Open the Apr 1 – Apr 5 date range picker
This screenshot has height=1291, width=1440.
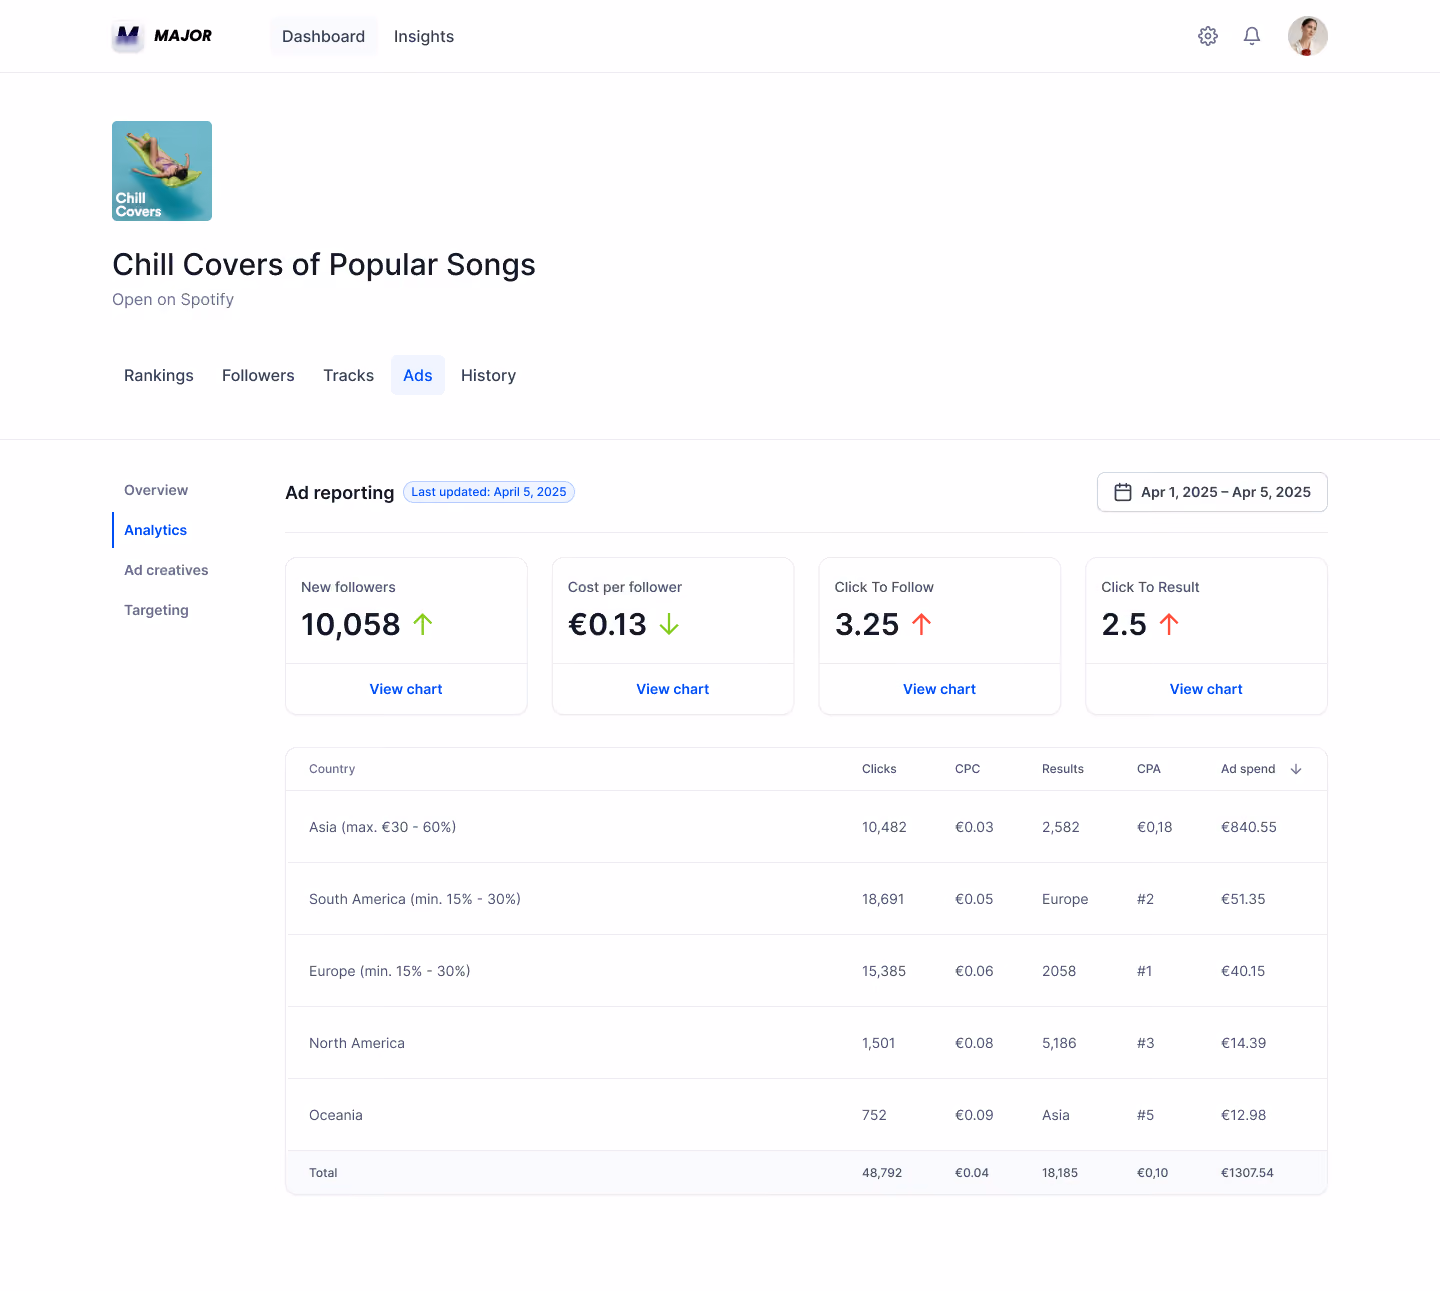pos(1212,492)
